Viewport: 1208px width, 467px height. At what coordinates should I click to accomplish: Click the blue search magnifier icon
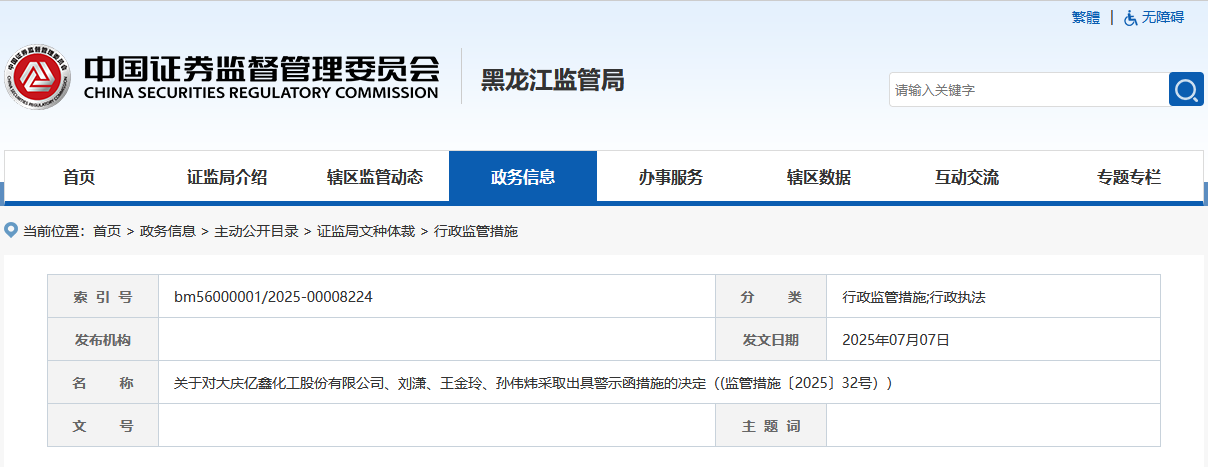(x=1185, y=89)
